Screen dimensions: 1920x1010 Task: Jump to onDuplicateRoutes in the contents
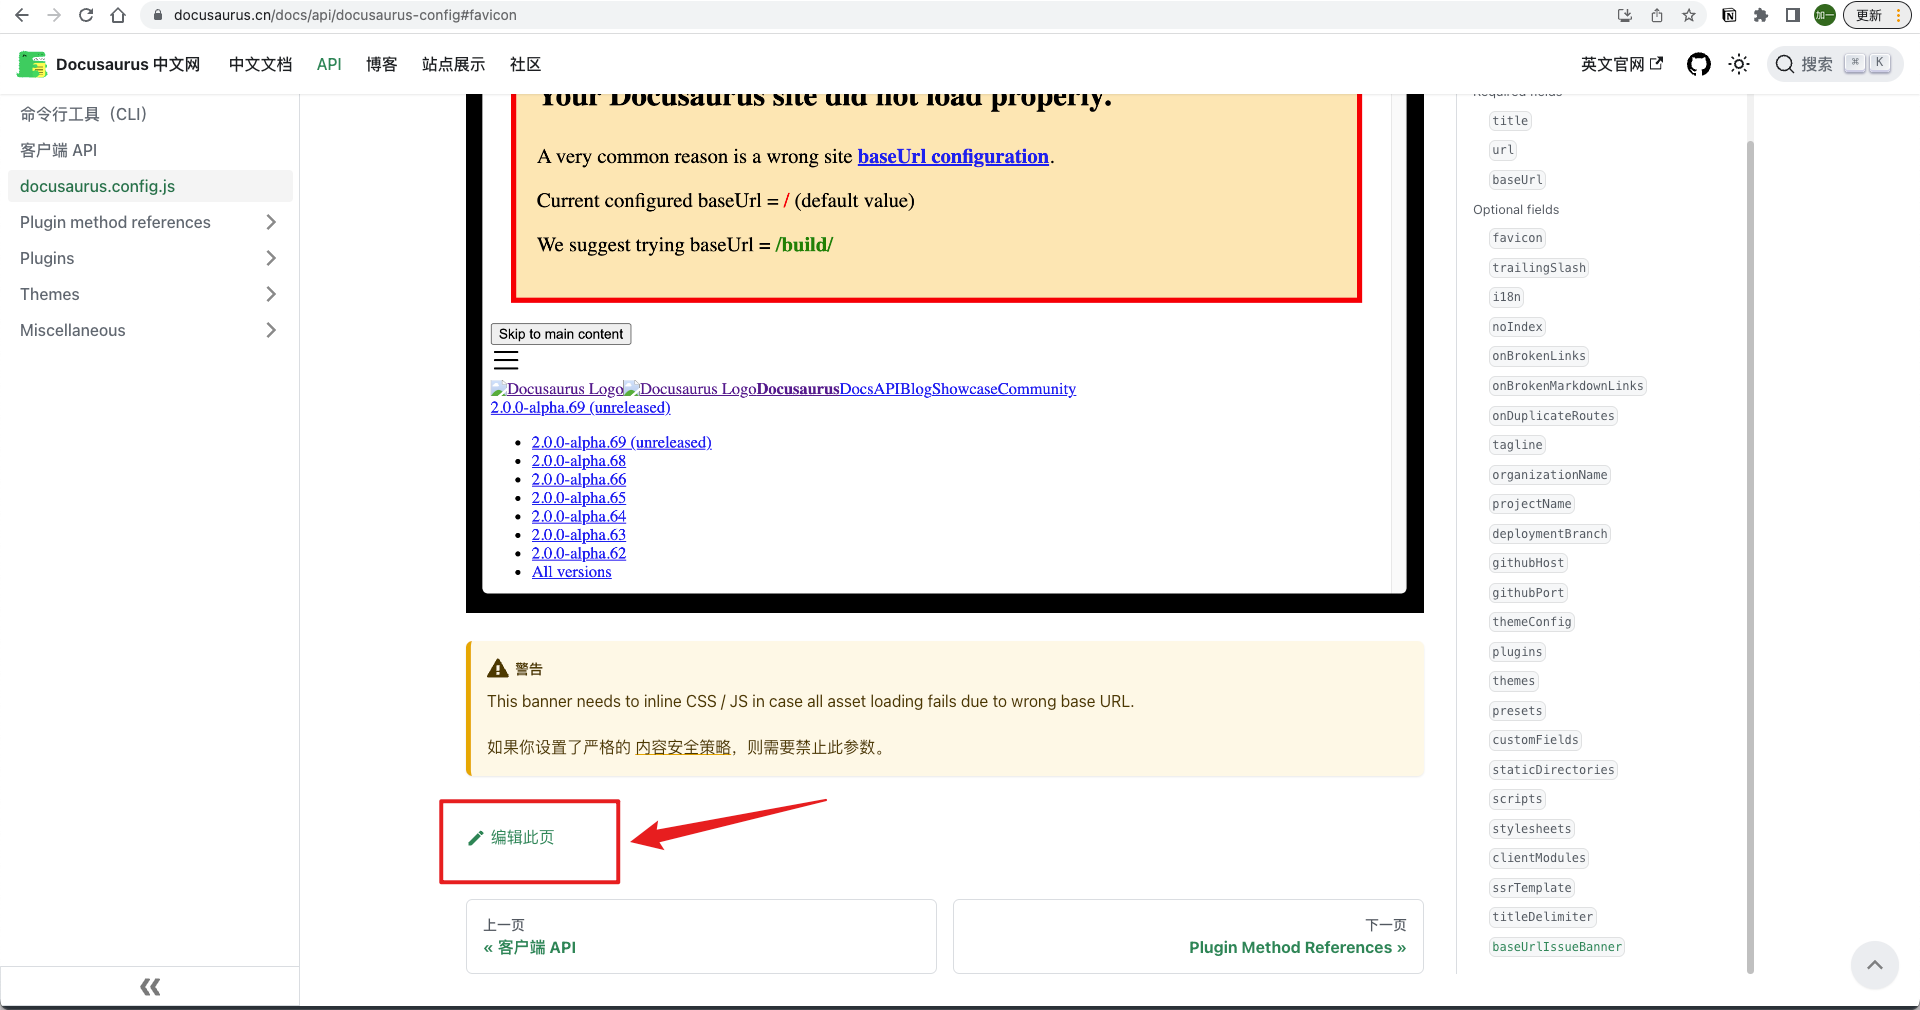1553,416
